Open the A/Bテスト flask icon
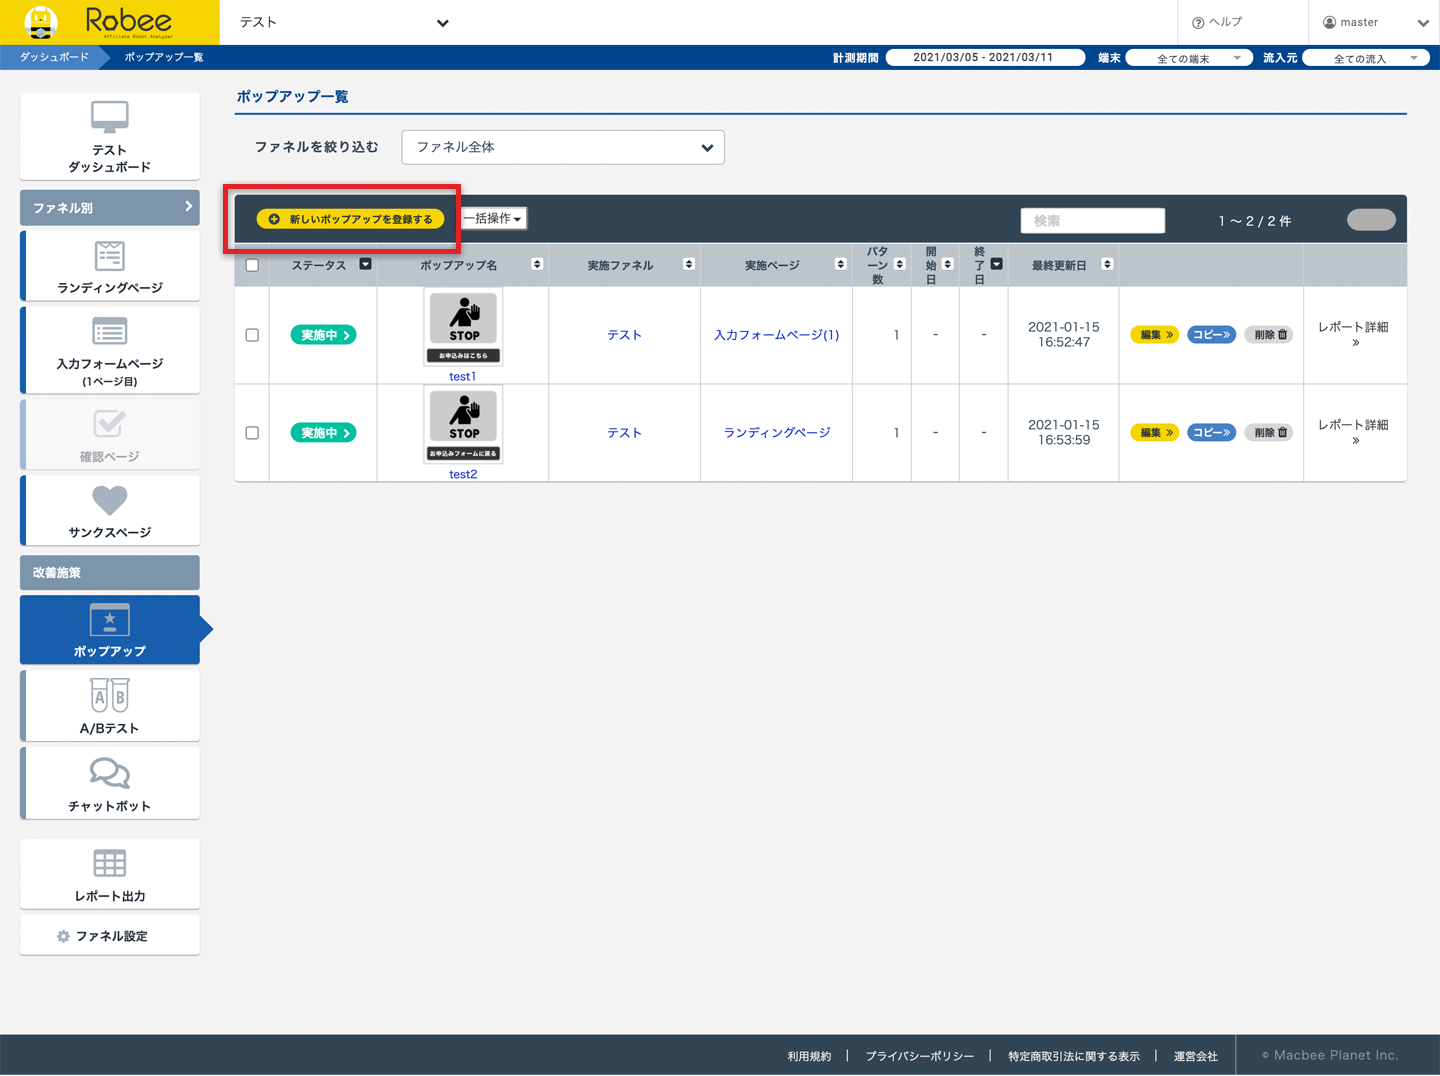 (109, 695)
